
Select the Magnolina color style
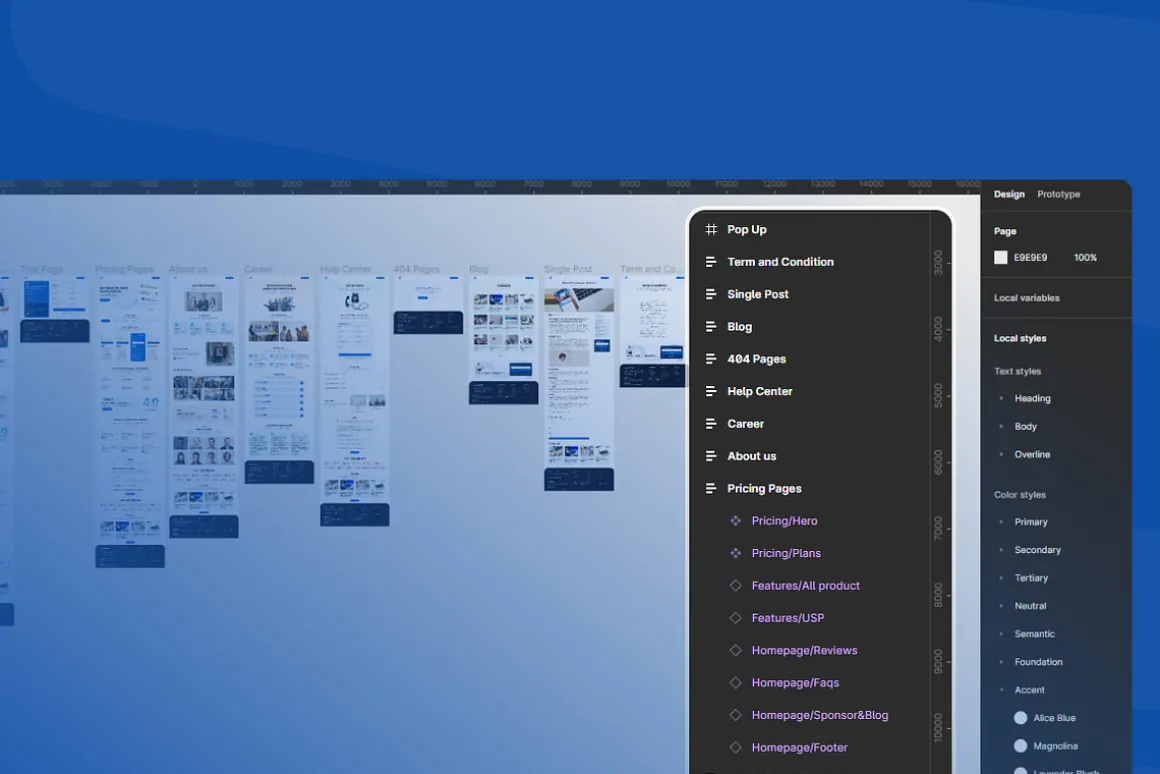coord(1045,746)
